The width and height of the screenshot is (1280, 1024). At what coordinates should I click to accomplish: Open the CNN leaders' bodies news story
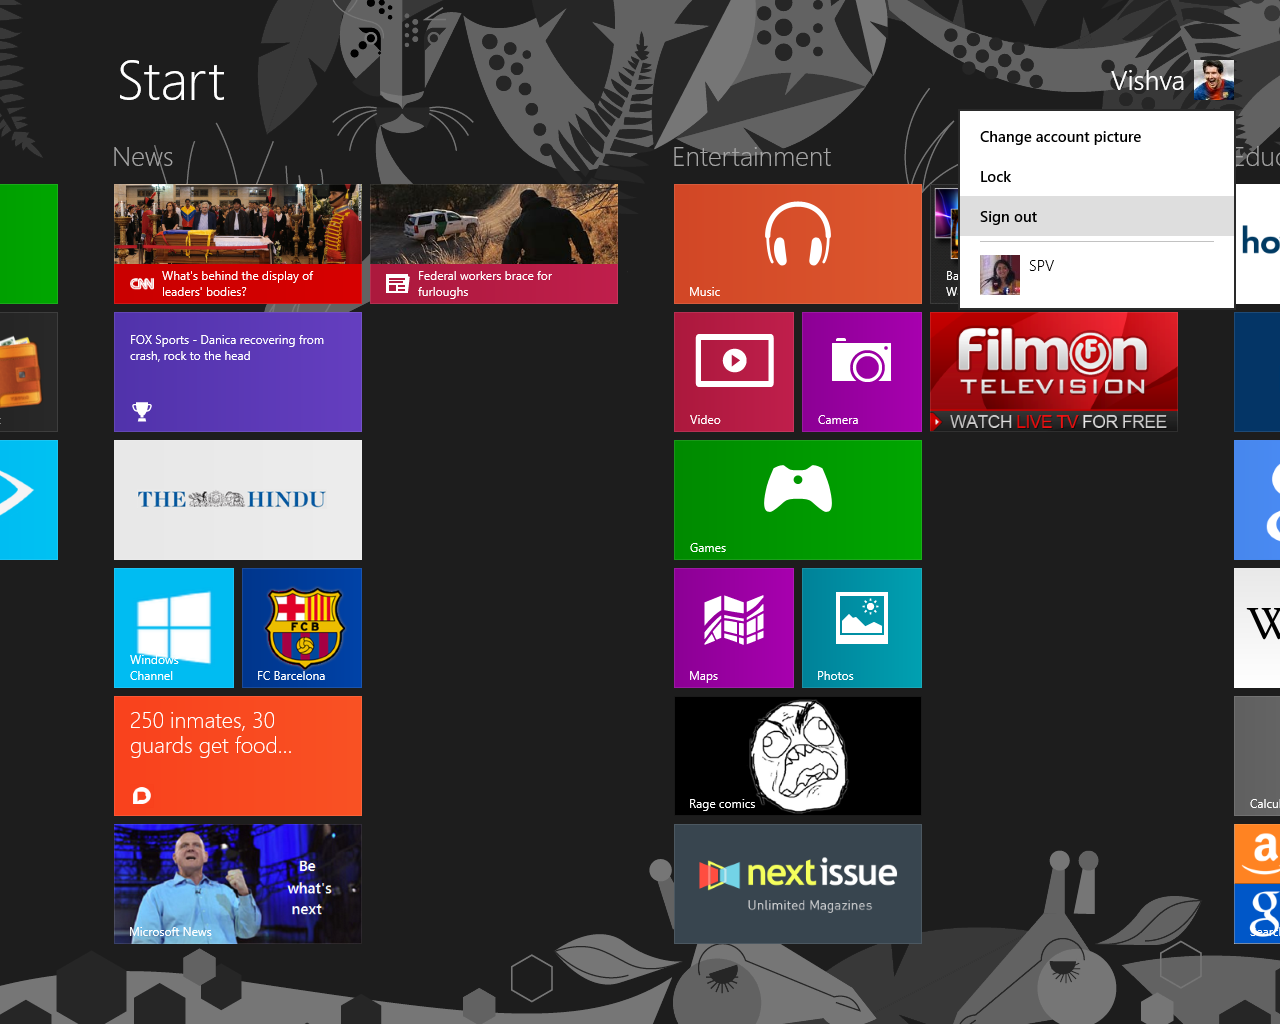point(237,243)
